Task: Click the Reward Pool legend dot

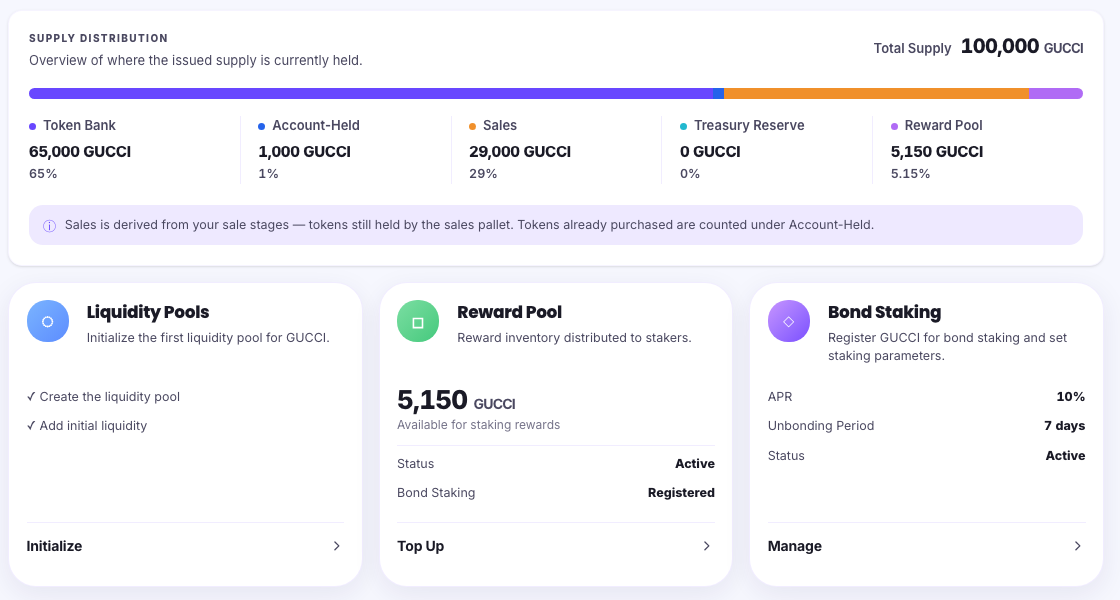Action: [x=894, y=126]
